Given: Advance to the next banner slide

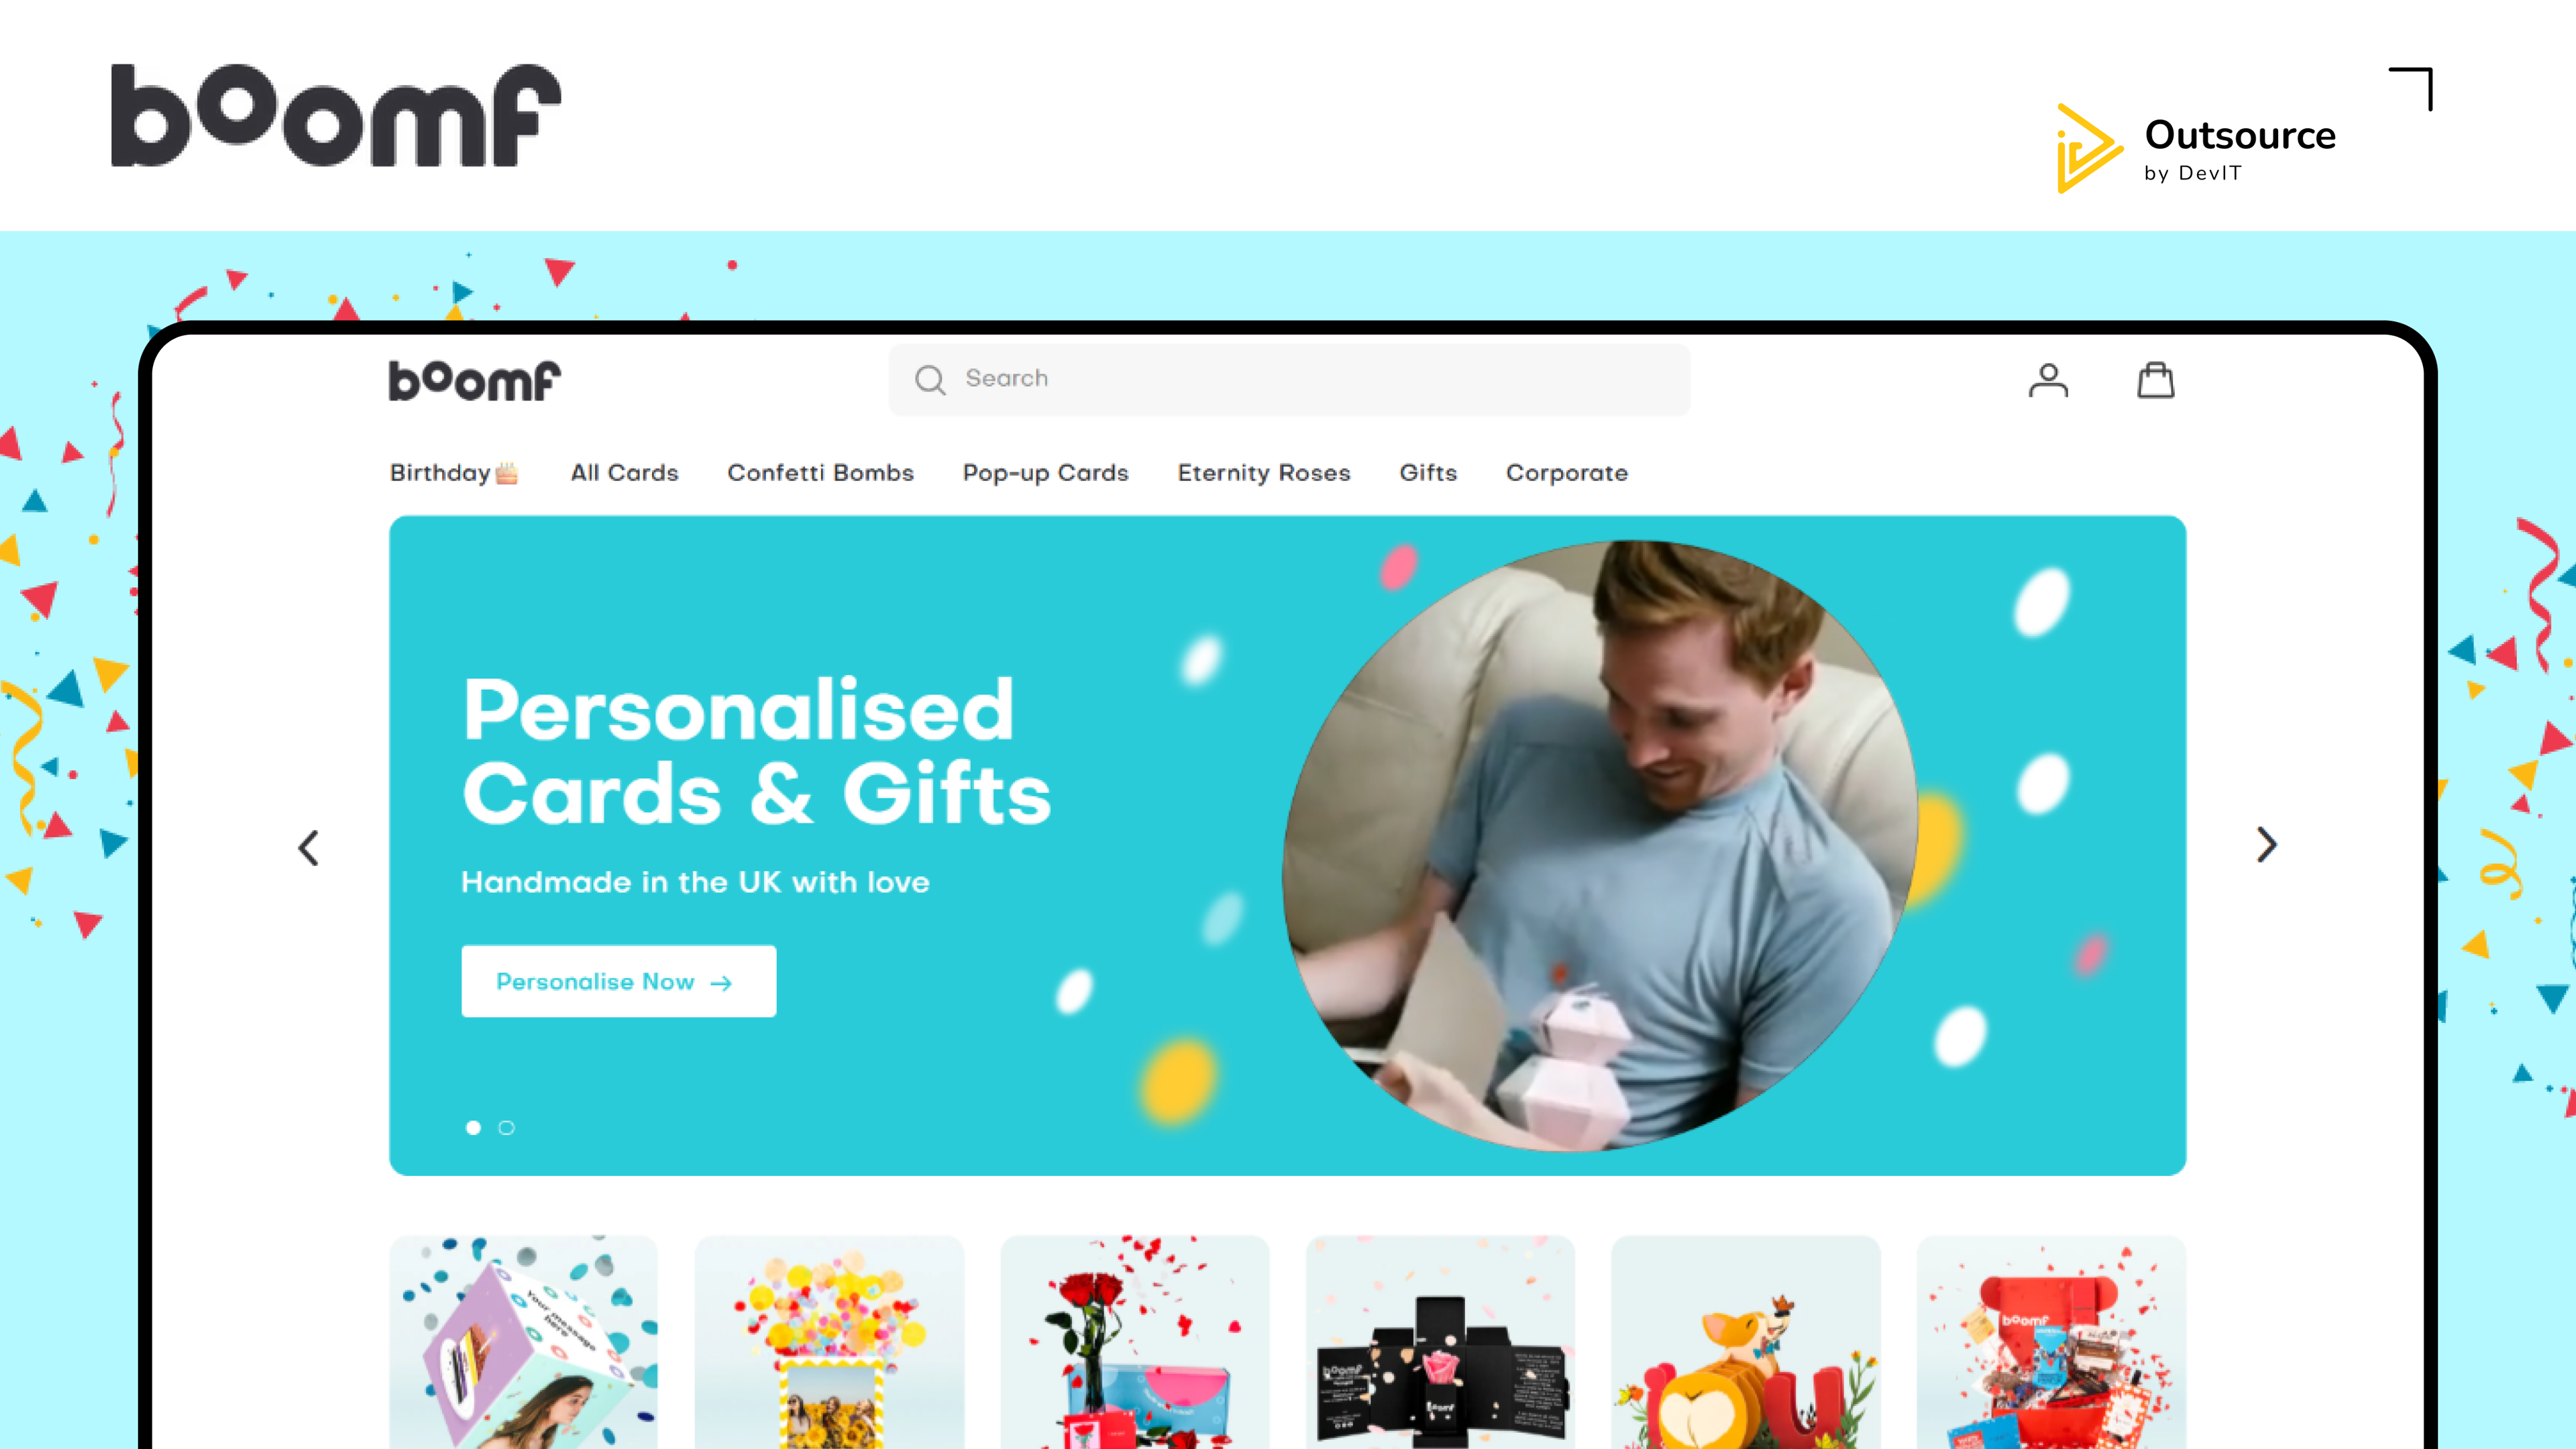Looking at the screenshot, I should click(2267, 845).
